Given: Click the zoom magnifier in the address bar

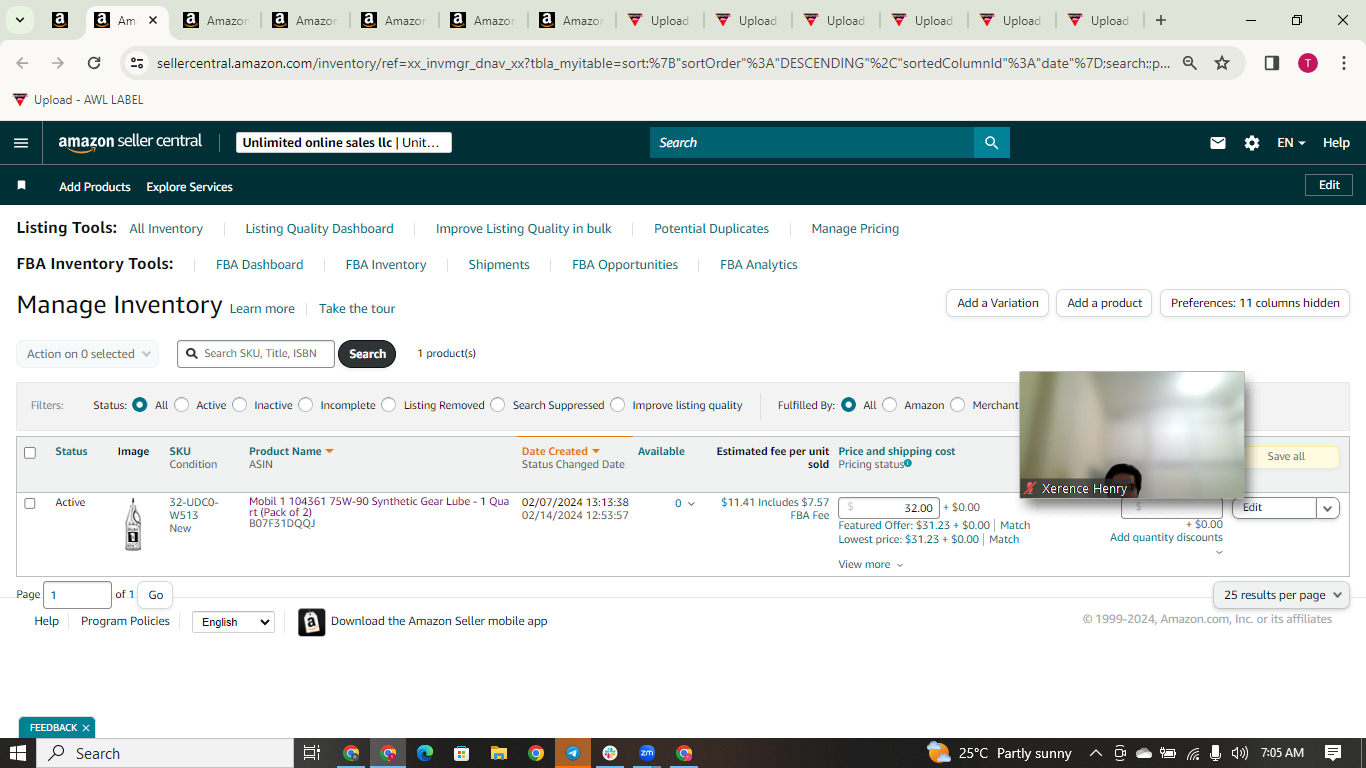Looking at the screenshot, I should coord(1190,63).
